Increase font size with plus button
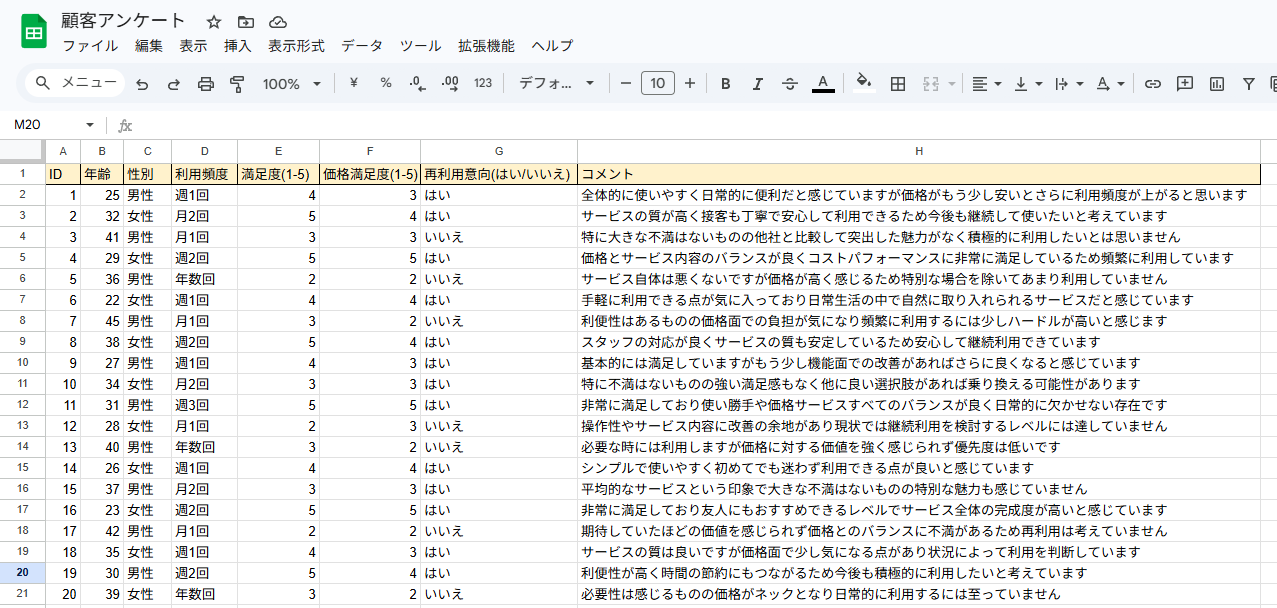 pyautogui.click(x=690, y=83)
